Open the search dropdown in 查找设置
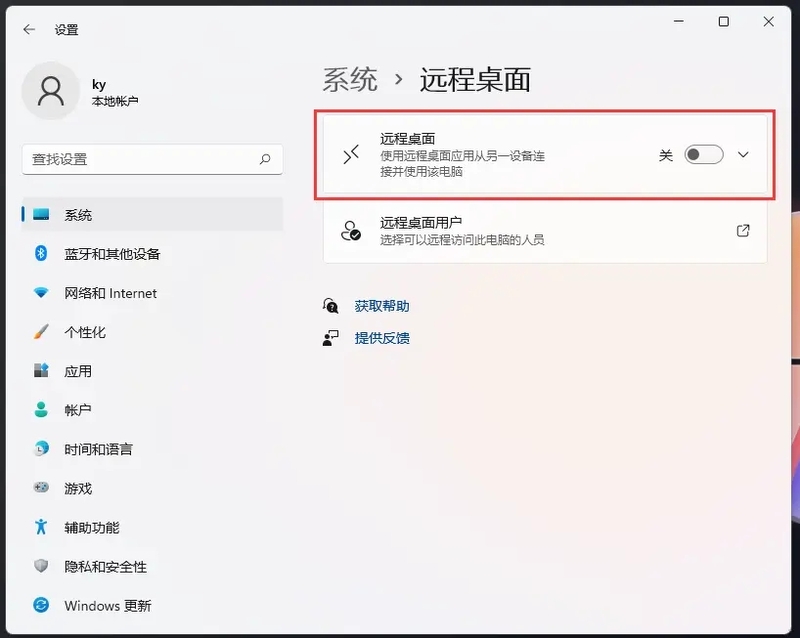The height and width of the screenshot is (638, 800). tap(264, 160)
